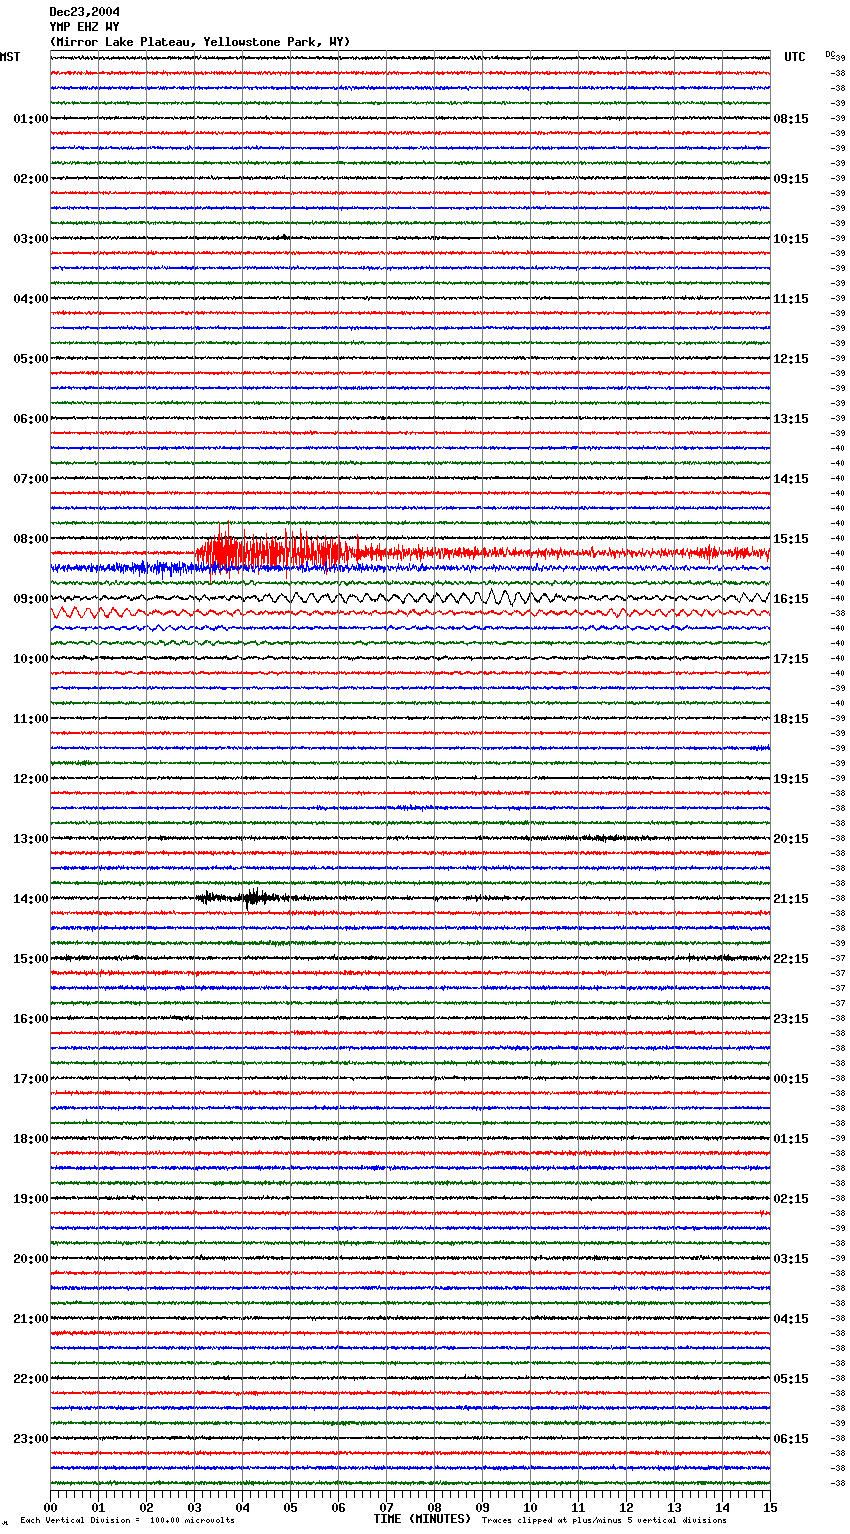Screen dimensions: 850x1534
Task: Click the 15:15 UTC time label
Action: pos(791,539)
